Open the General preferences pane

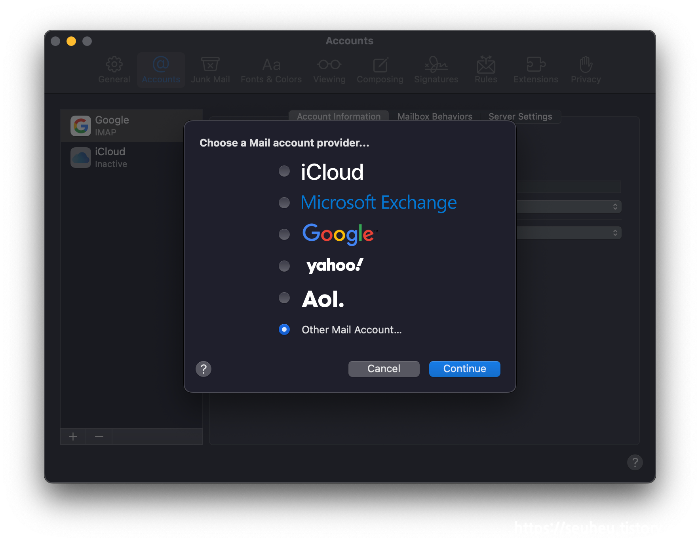pos(114,70)
